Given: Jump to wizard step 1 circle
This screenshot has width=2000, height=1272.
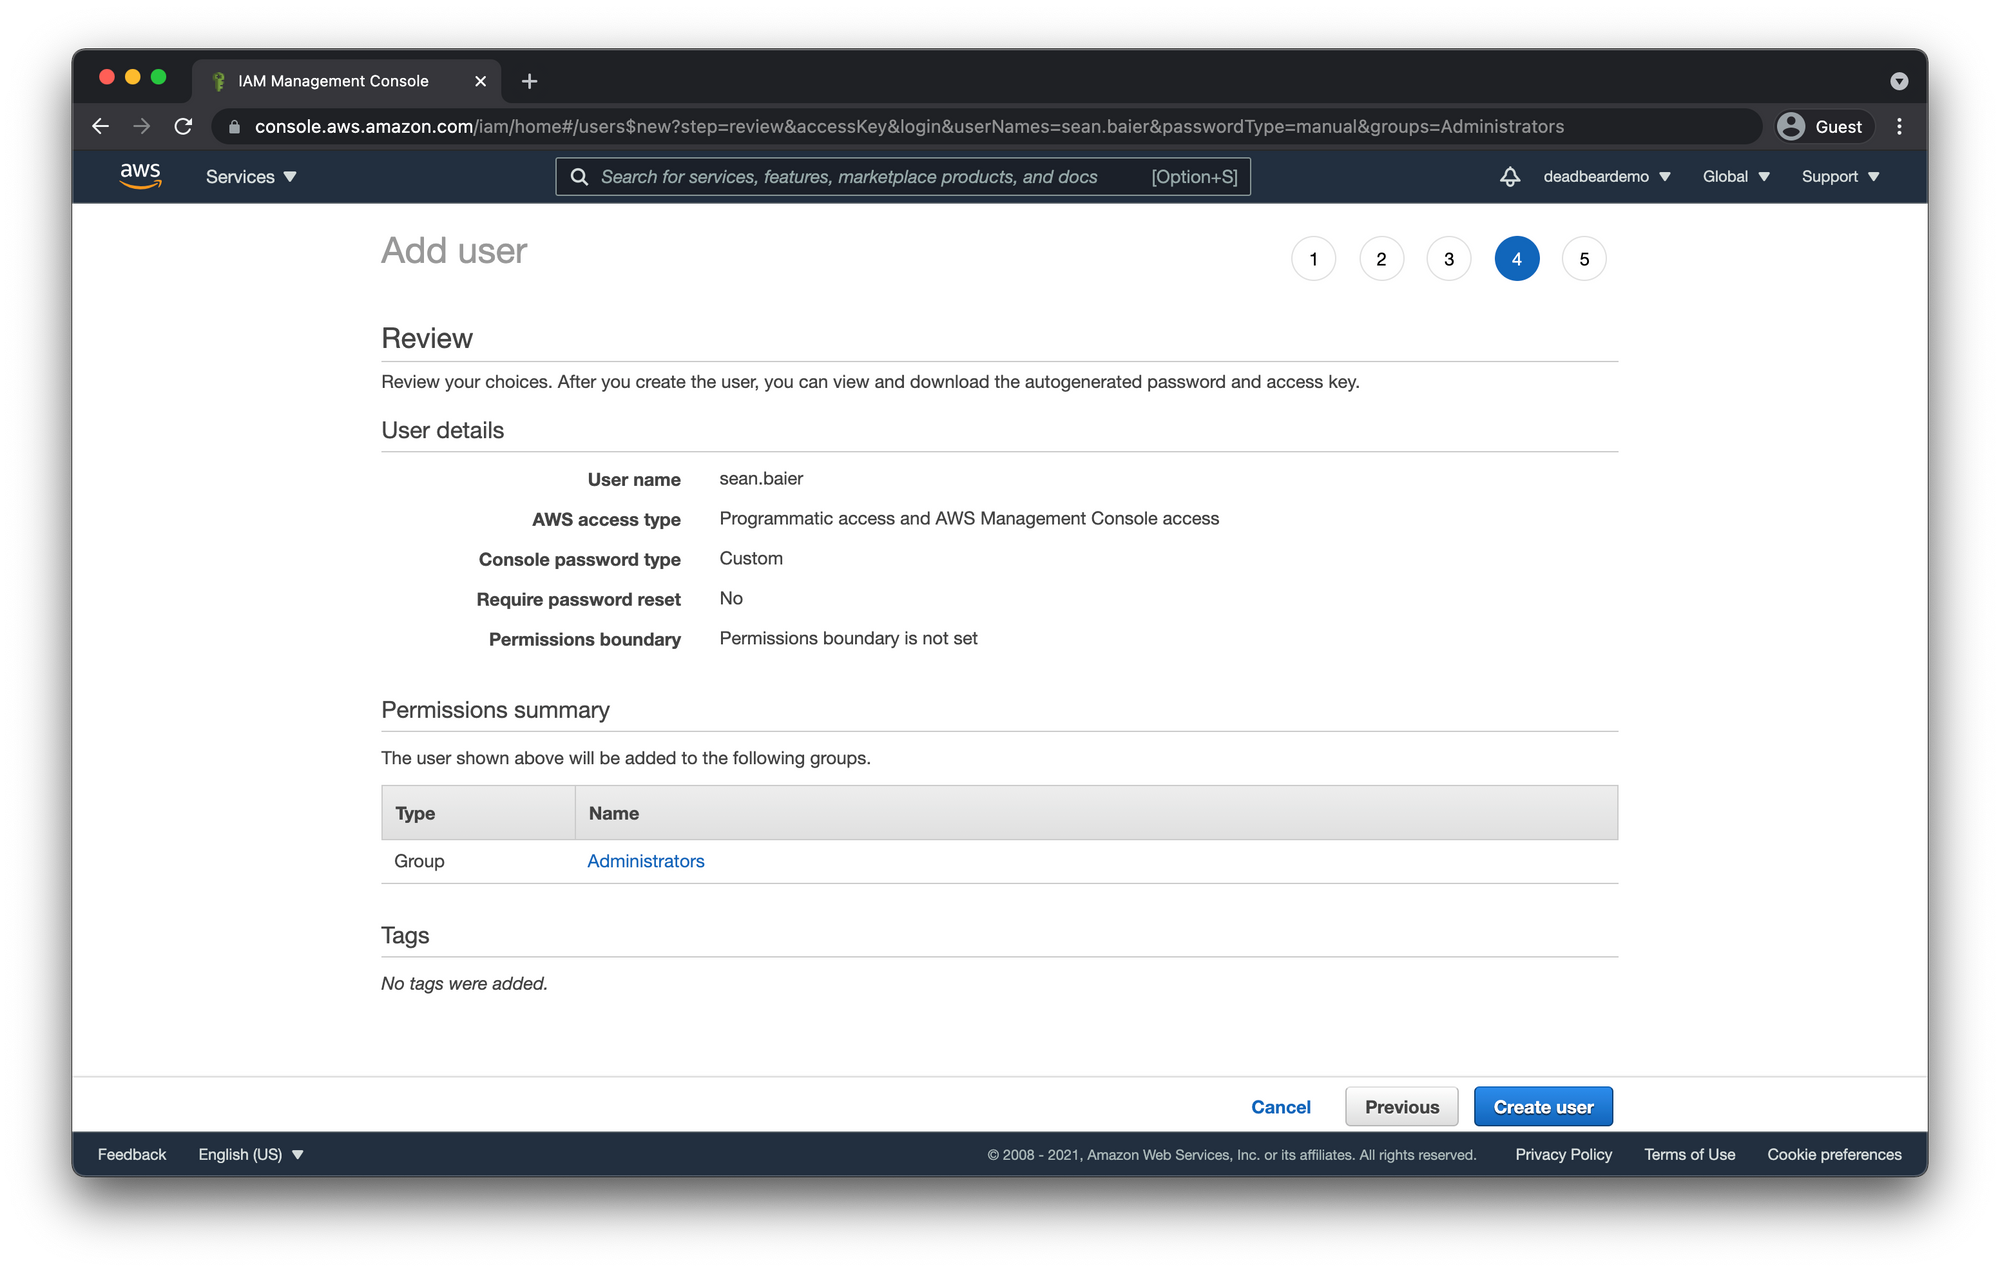Looking at the screenshot, I should [x=1313, y=259].
